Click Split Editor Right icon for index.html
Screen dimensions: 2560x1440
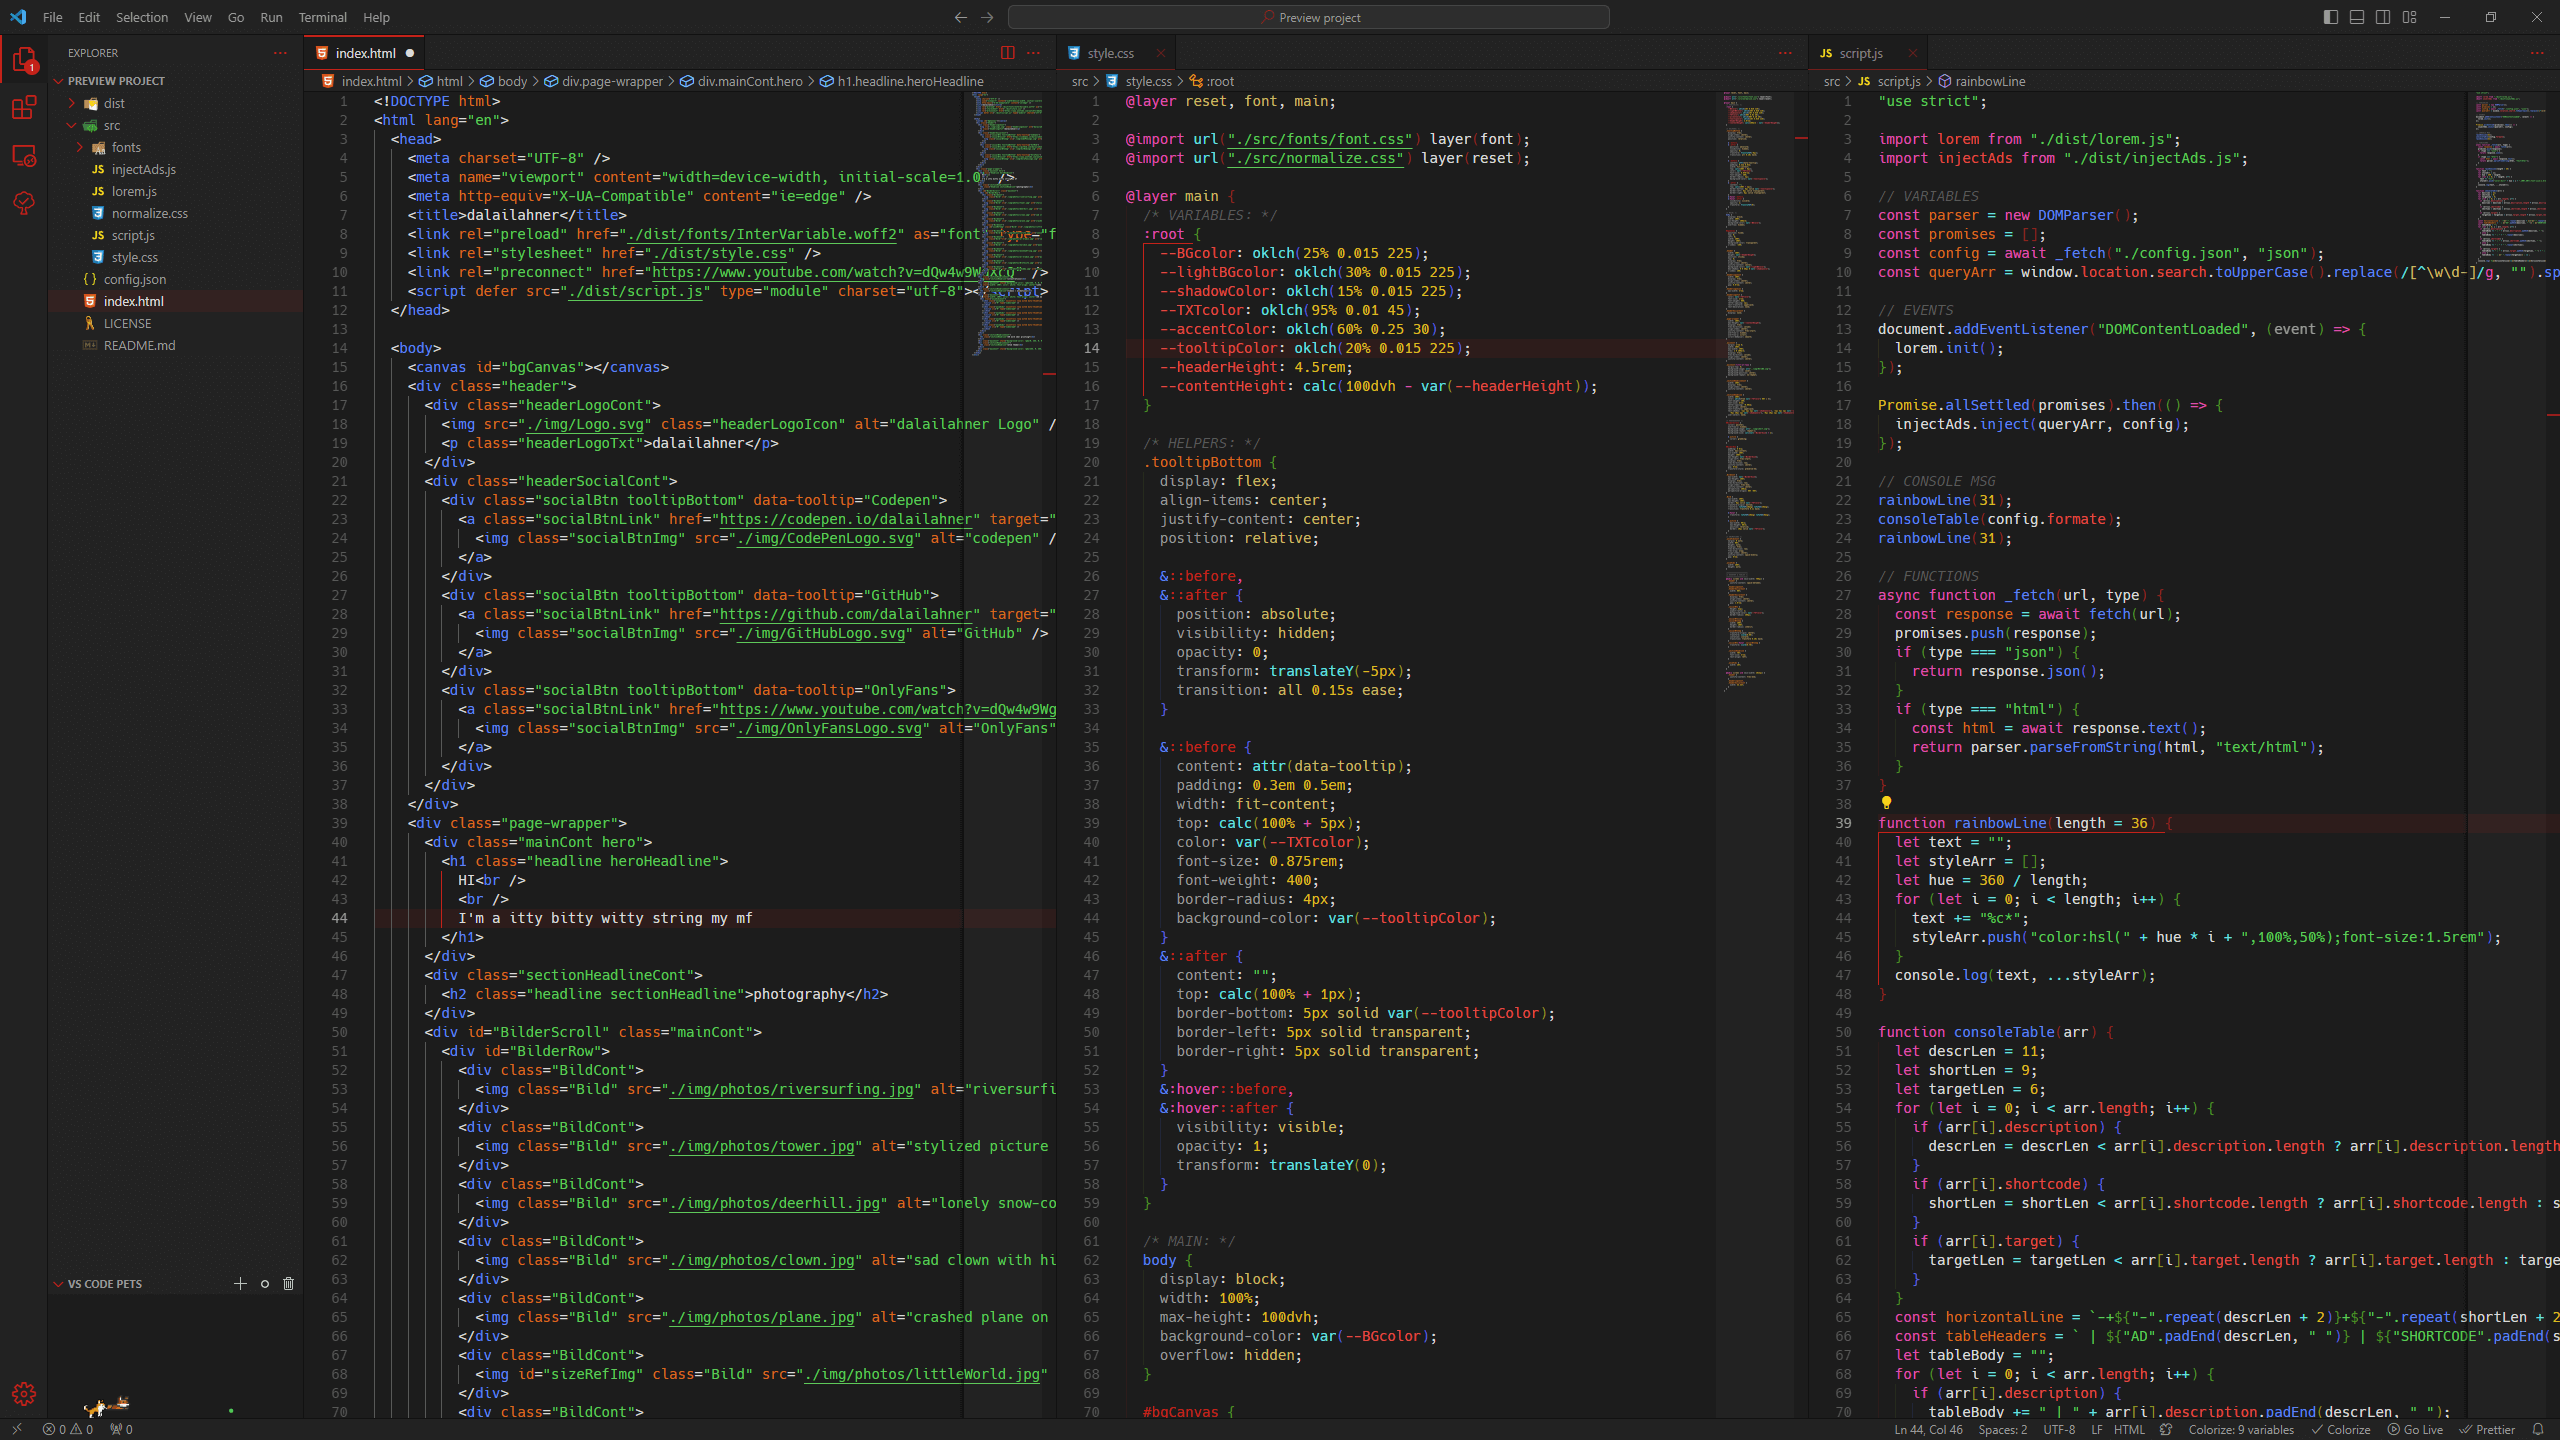(x=1007, y=53)
